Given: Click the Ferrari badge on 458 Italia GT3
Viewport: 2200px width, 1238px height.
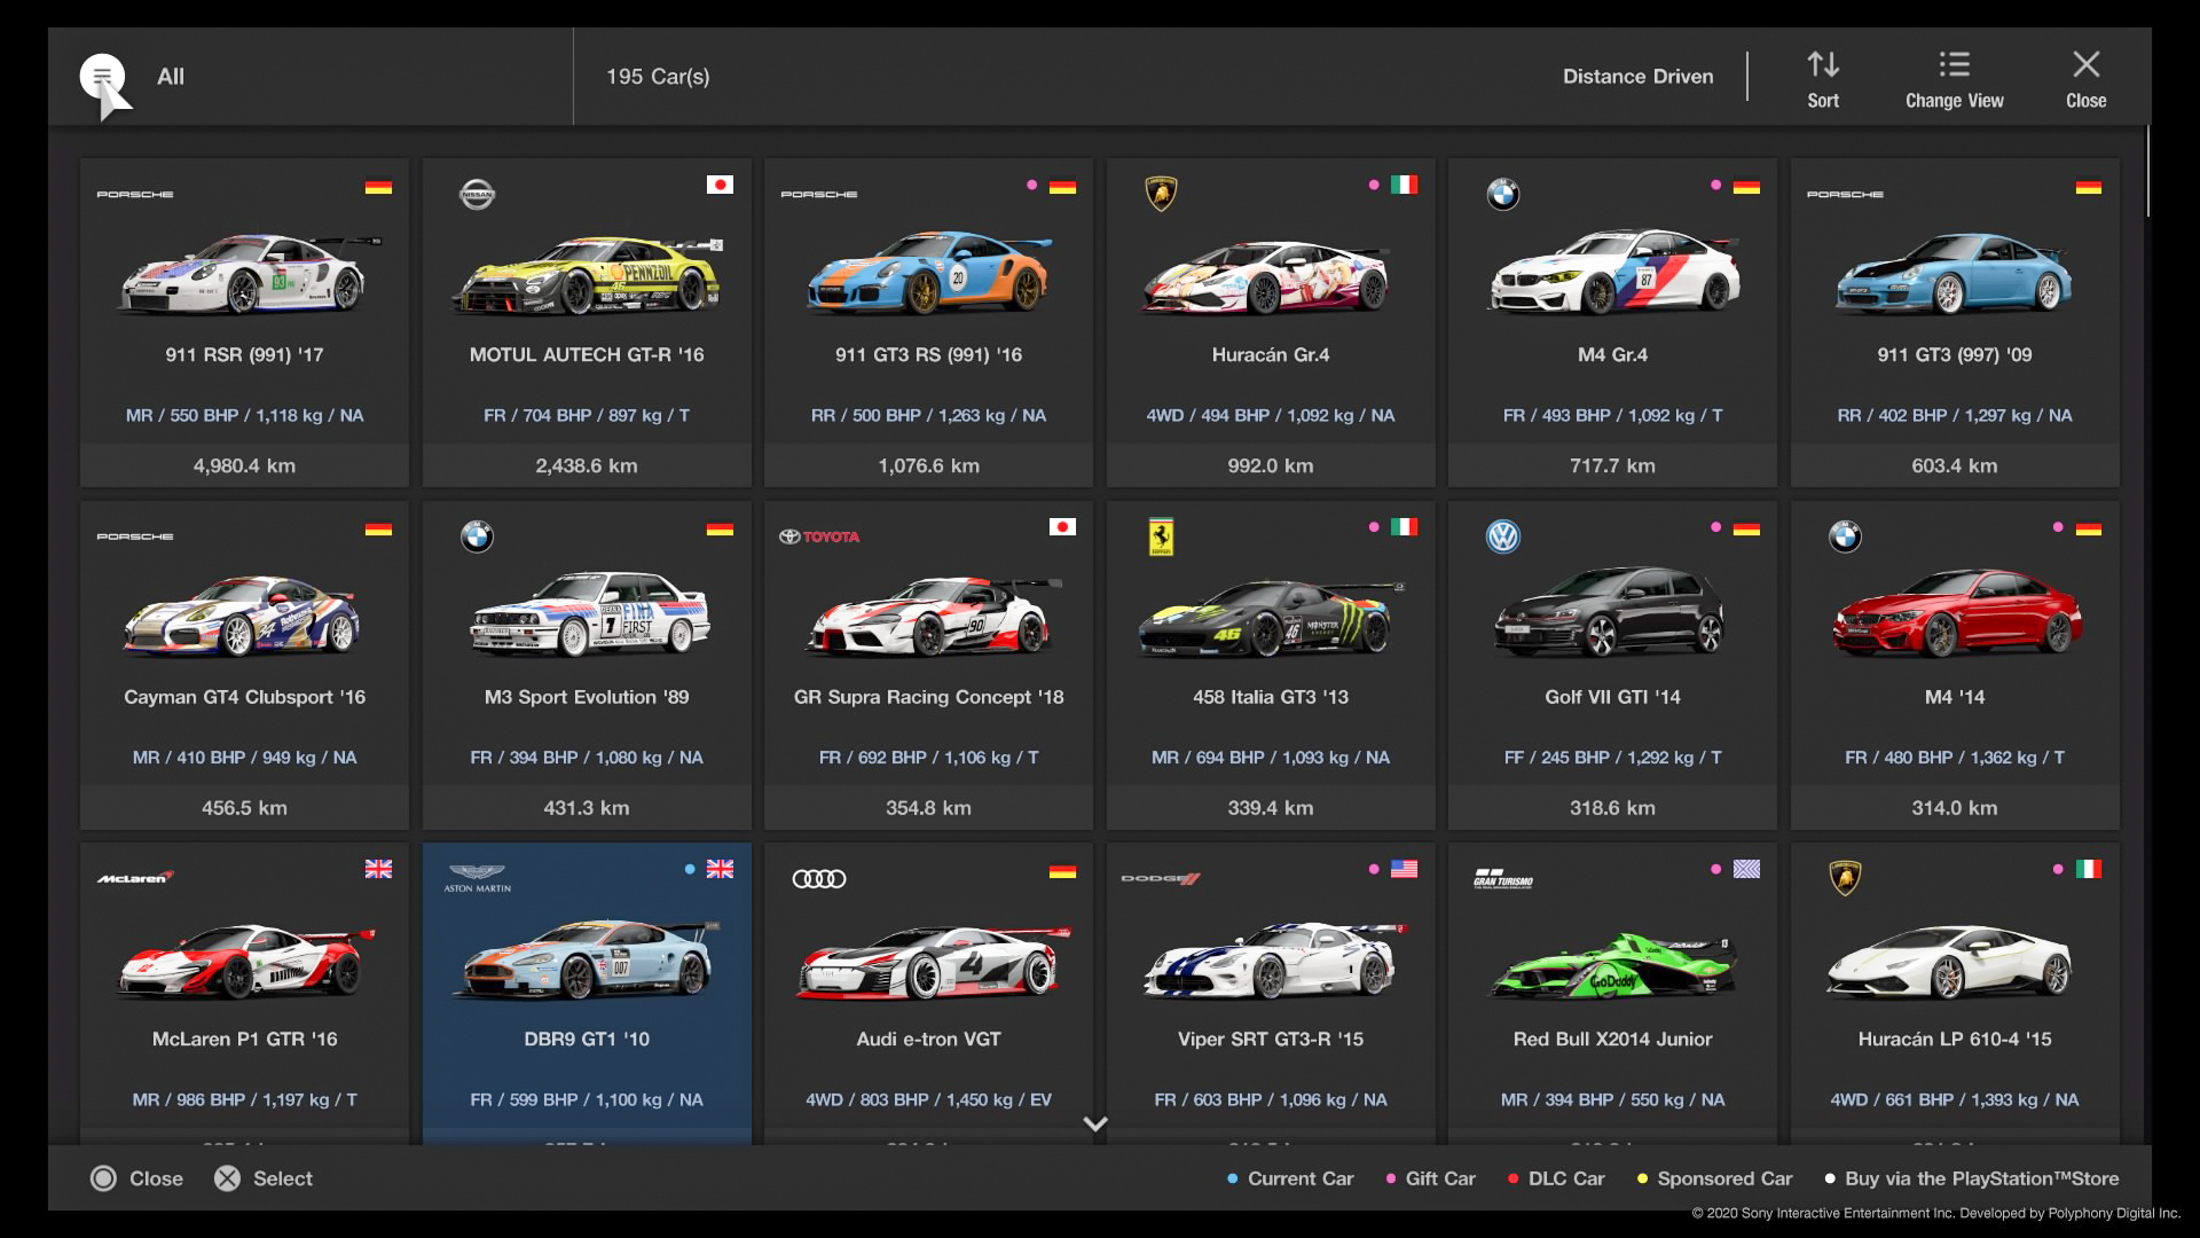Looking at the screenshot, I should click(x=1160, y=536).
